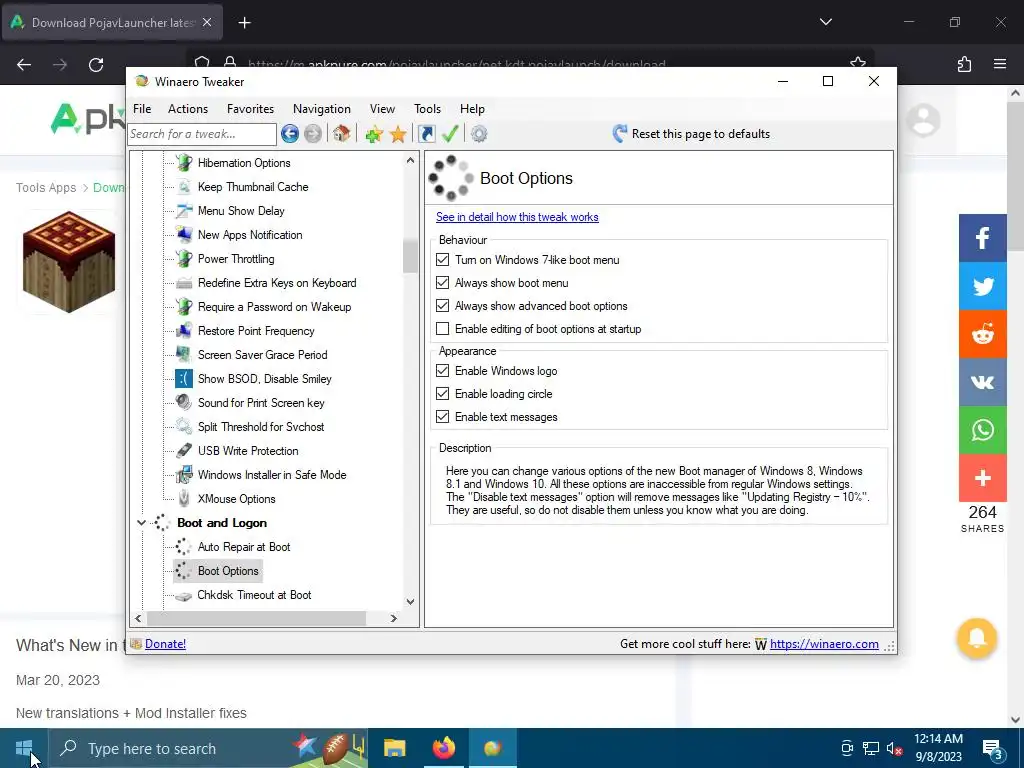This screenshot has width=1024, height=768.
Task: Open the browser hamburger menu
Action: [999, 64]
